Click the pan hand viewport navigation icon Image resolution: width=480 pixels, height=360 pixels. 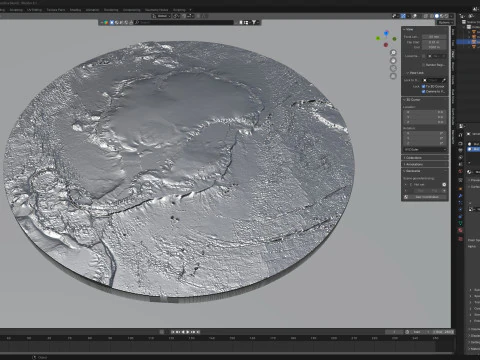(x=393, y=60)
